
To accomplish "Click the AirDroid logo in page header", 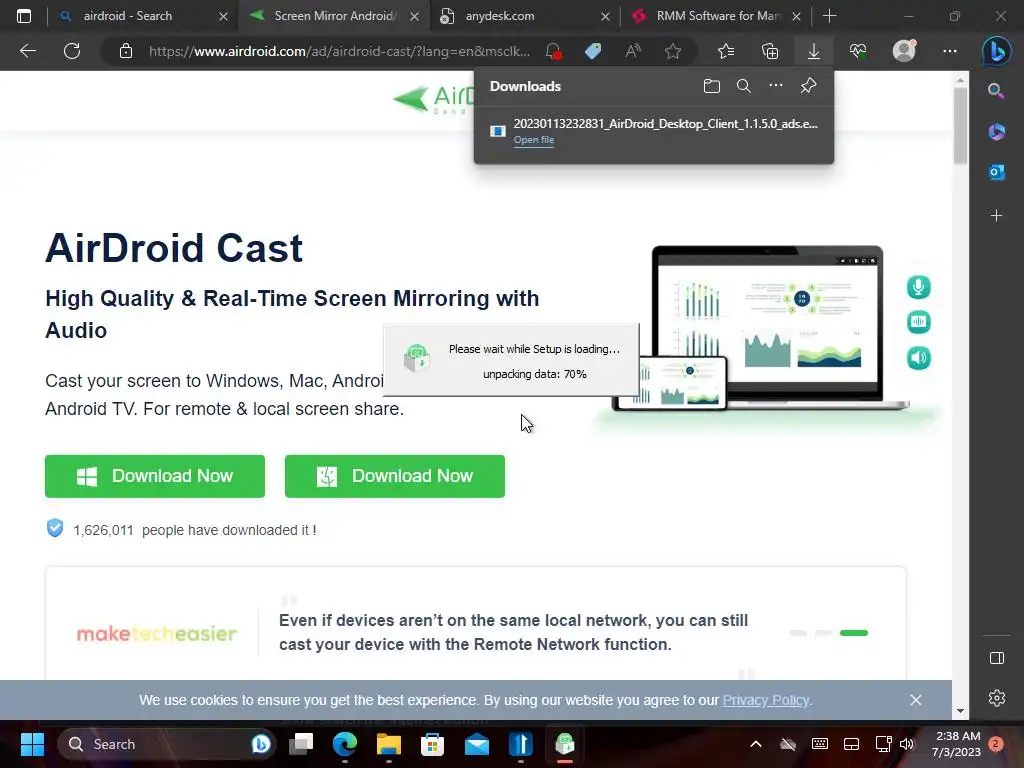I will 433,99.
